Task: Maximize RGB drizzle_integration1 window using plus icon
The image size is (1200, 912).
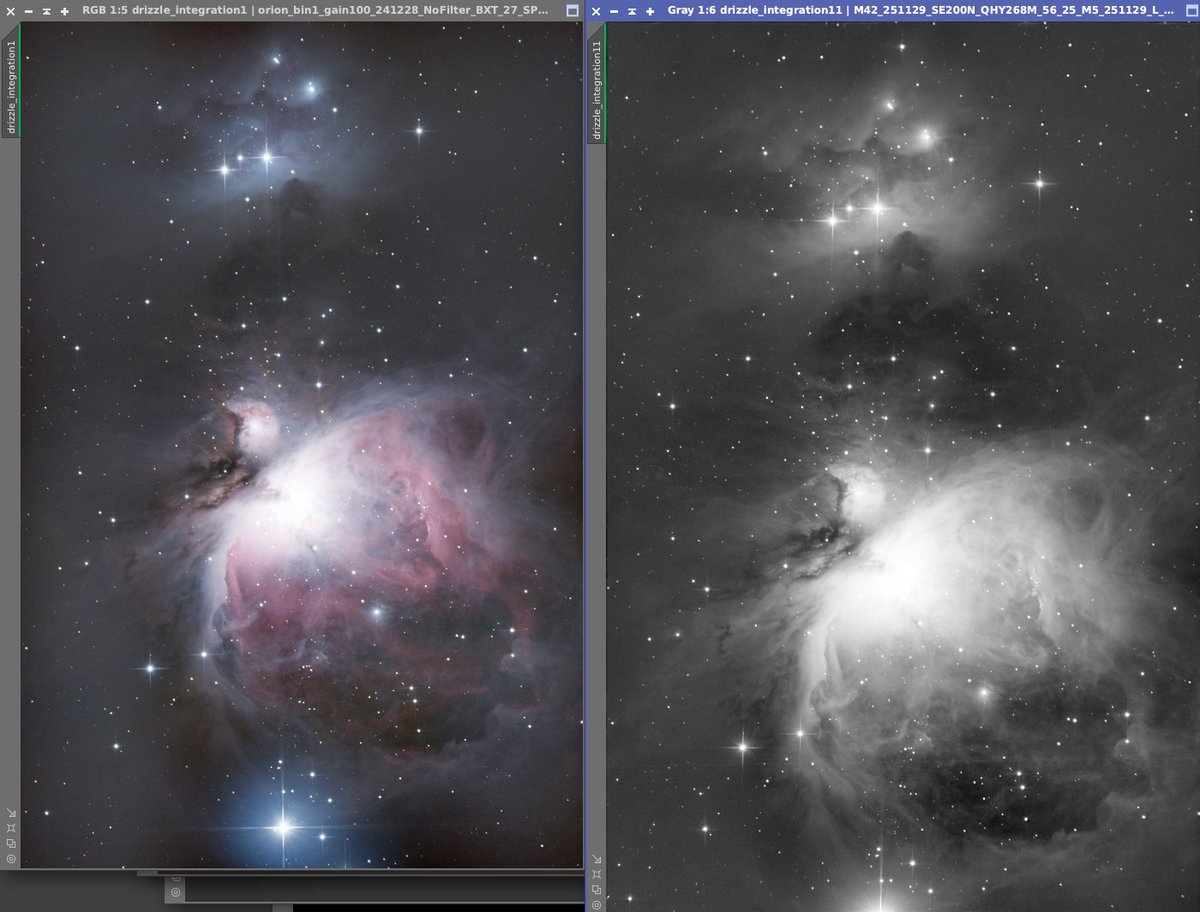Action: pyautogui.click(x=65, y=12)
